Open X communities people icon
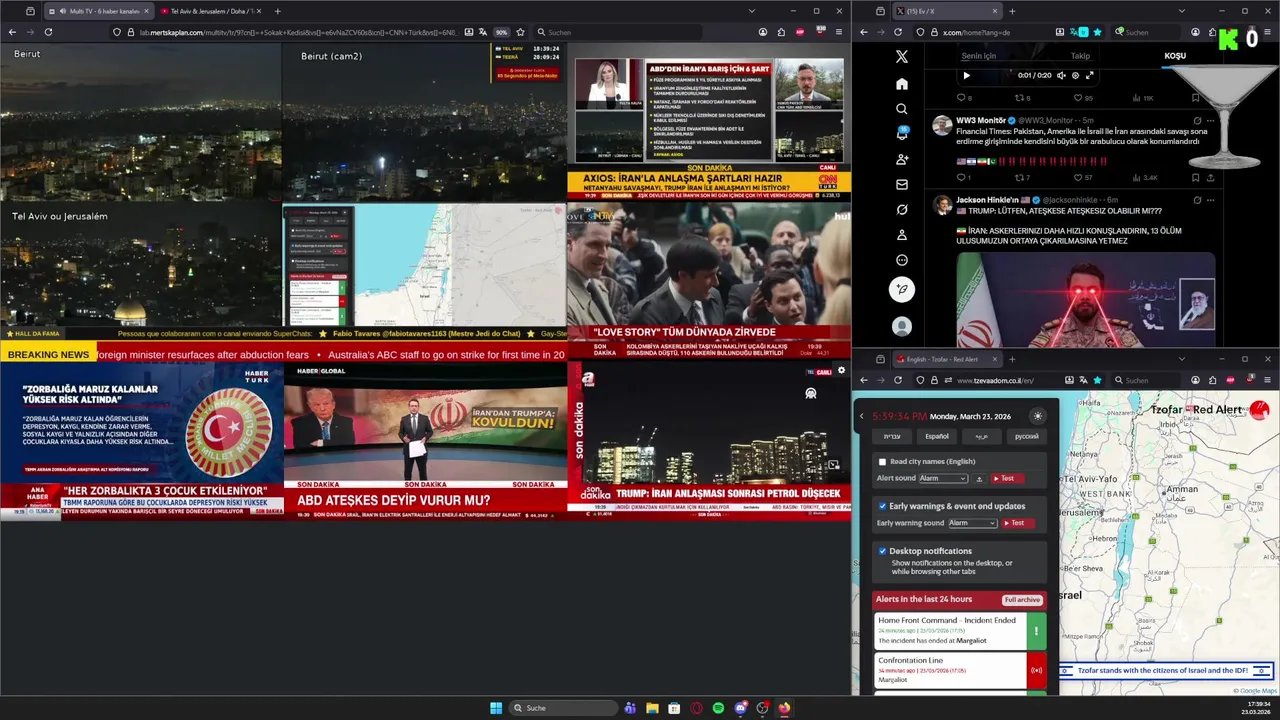The height and width of the screenshot is (720, 1280). [x=902, y=160]
